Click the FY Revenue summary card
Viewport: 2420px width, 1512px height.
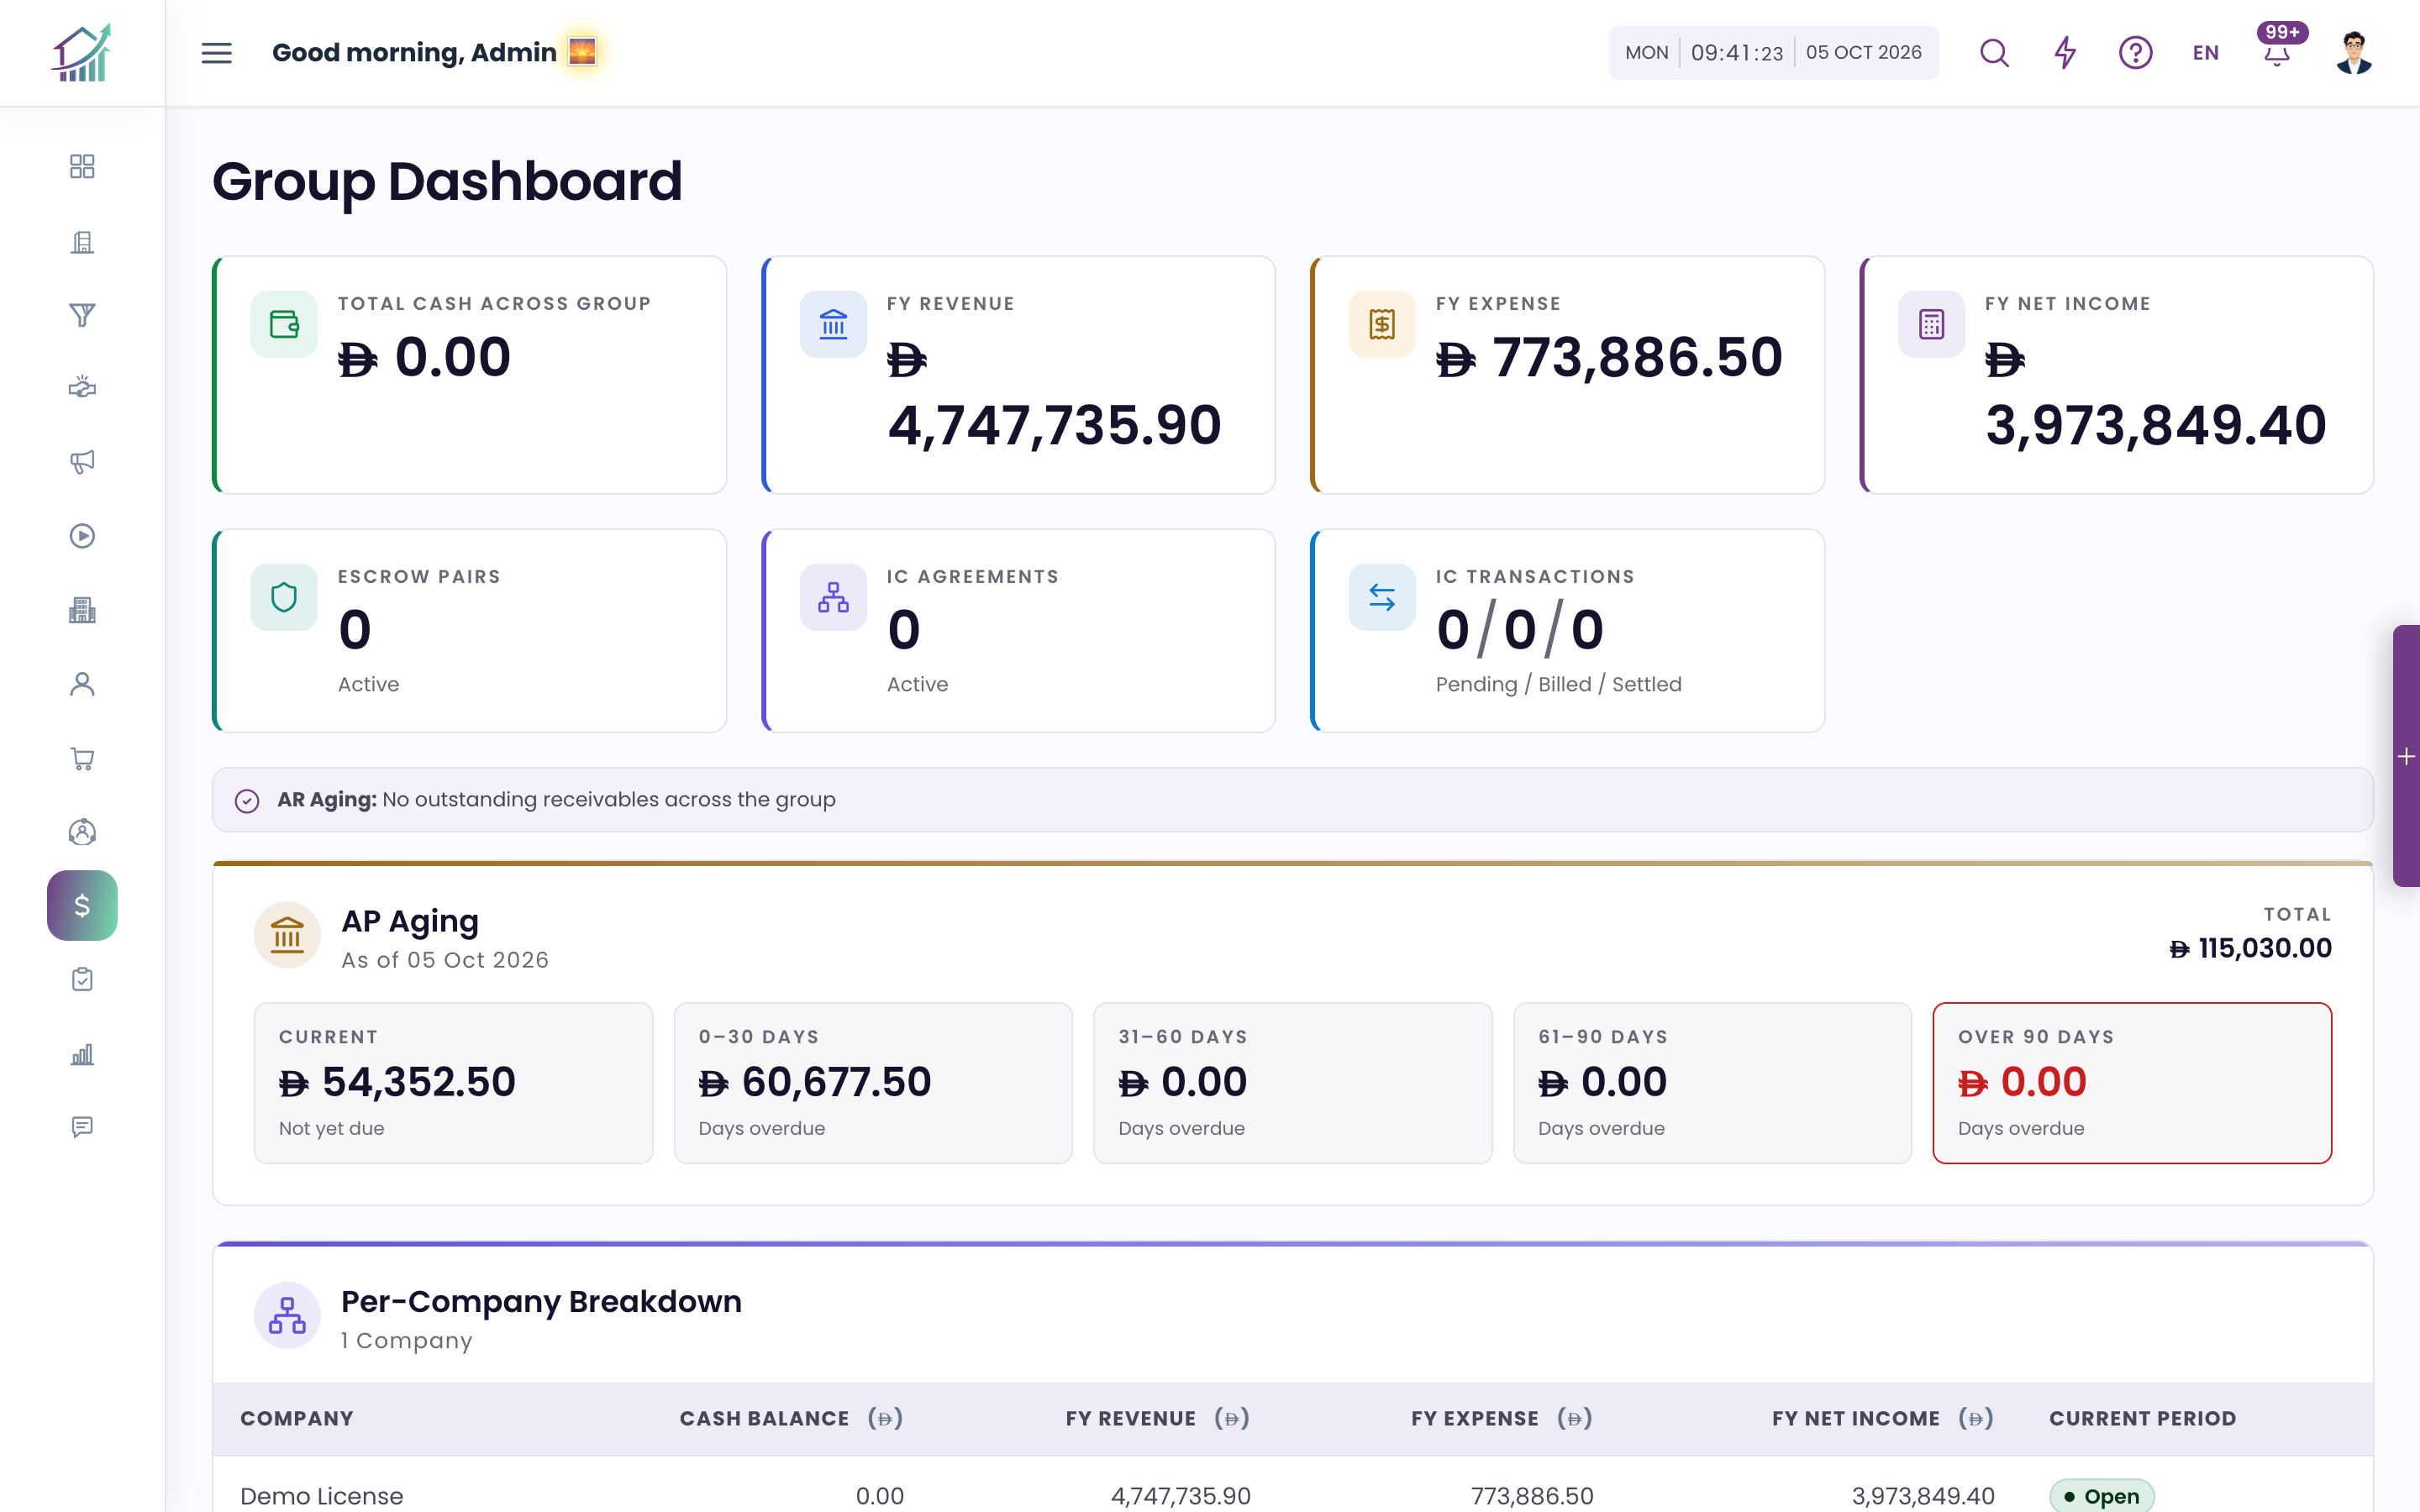(x=1018, y=375)
